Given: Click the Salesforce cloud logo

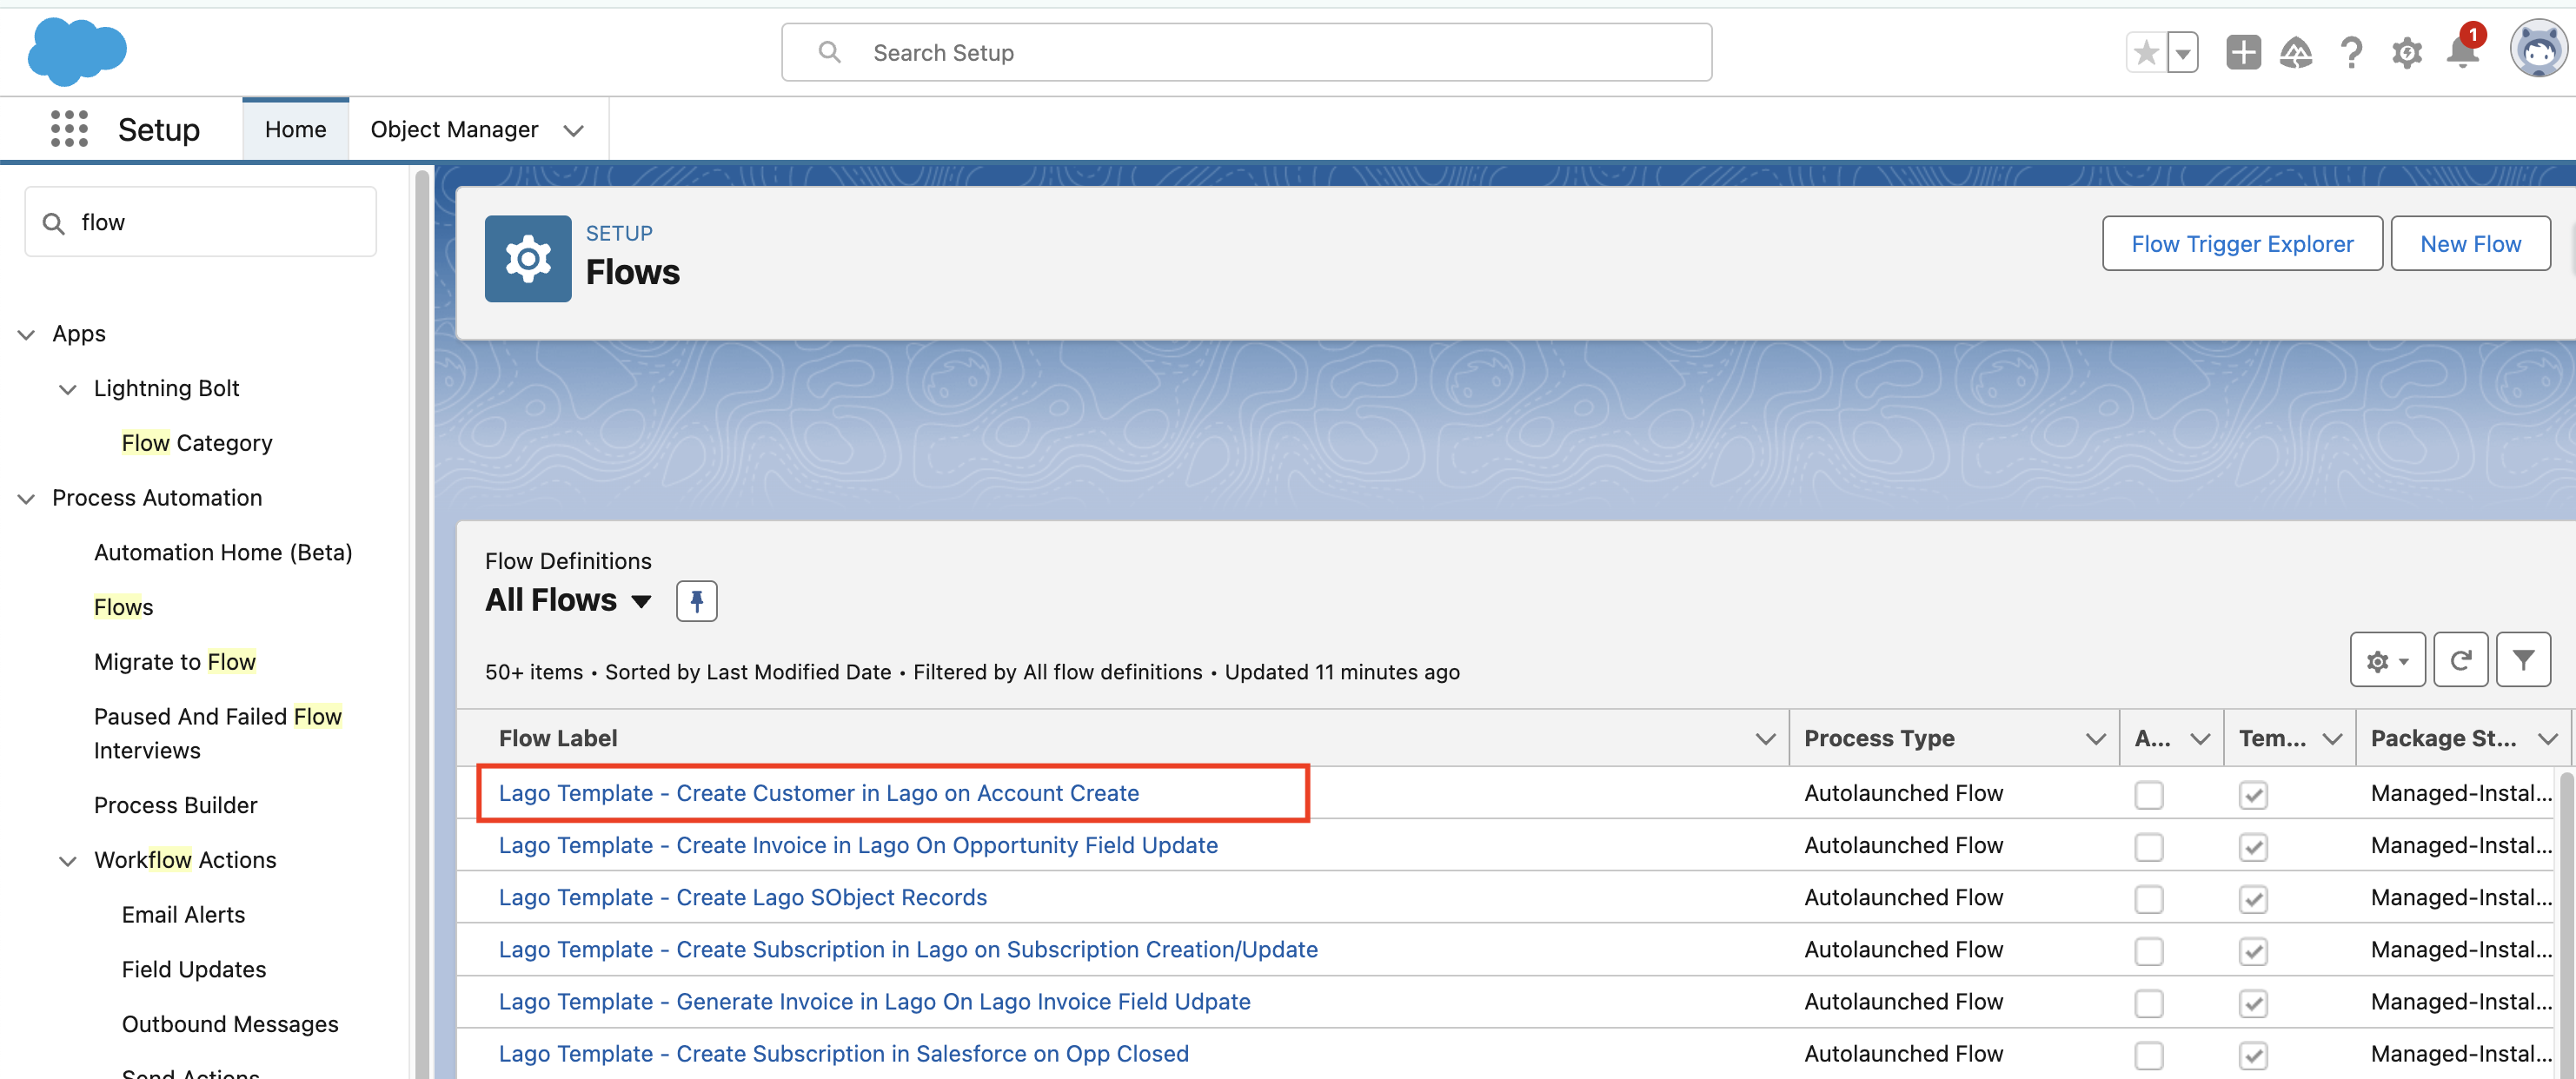Looking at the screenshot, I should [77, 52].
